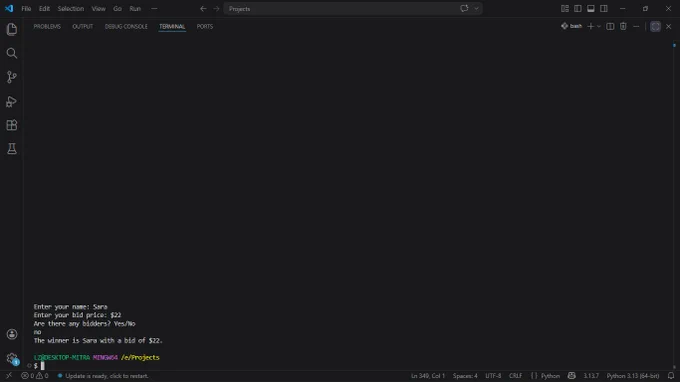Select interpreter 'Python 3.13 (64-bit)'
This screenshot has width=680, height=382.
click(633, 376)
